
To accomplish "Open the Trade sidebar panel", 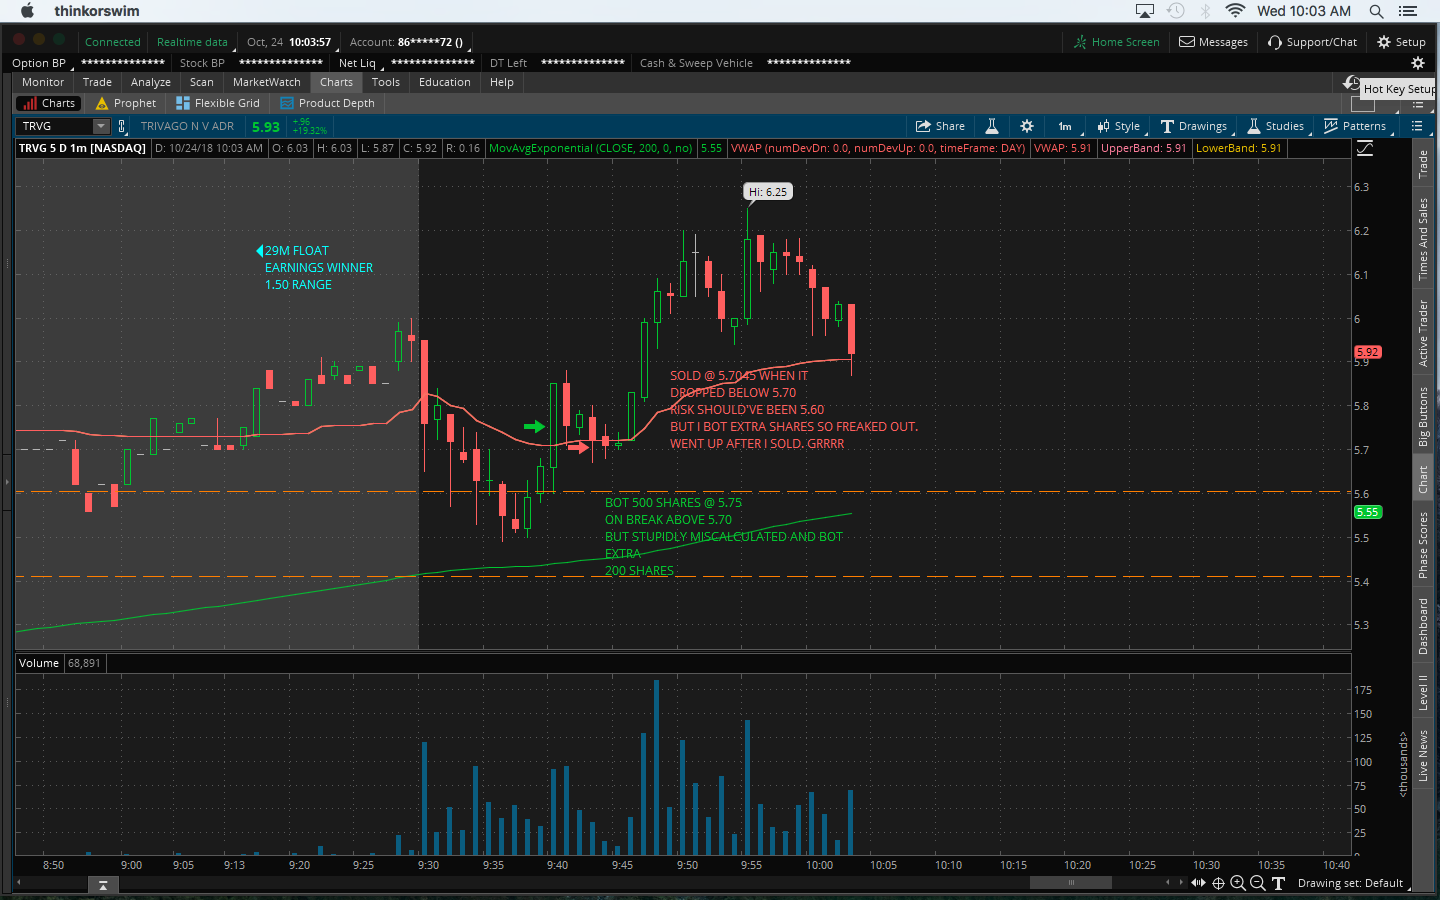I will [x=1423, y=164].
